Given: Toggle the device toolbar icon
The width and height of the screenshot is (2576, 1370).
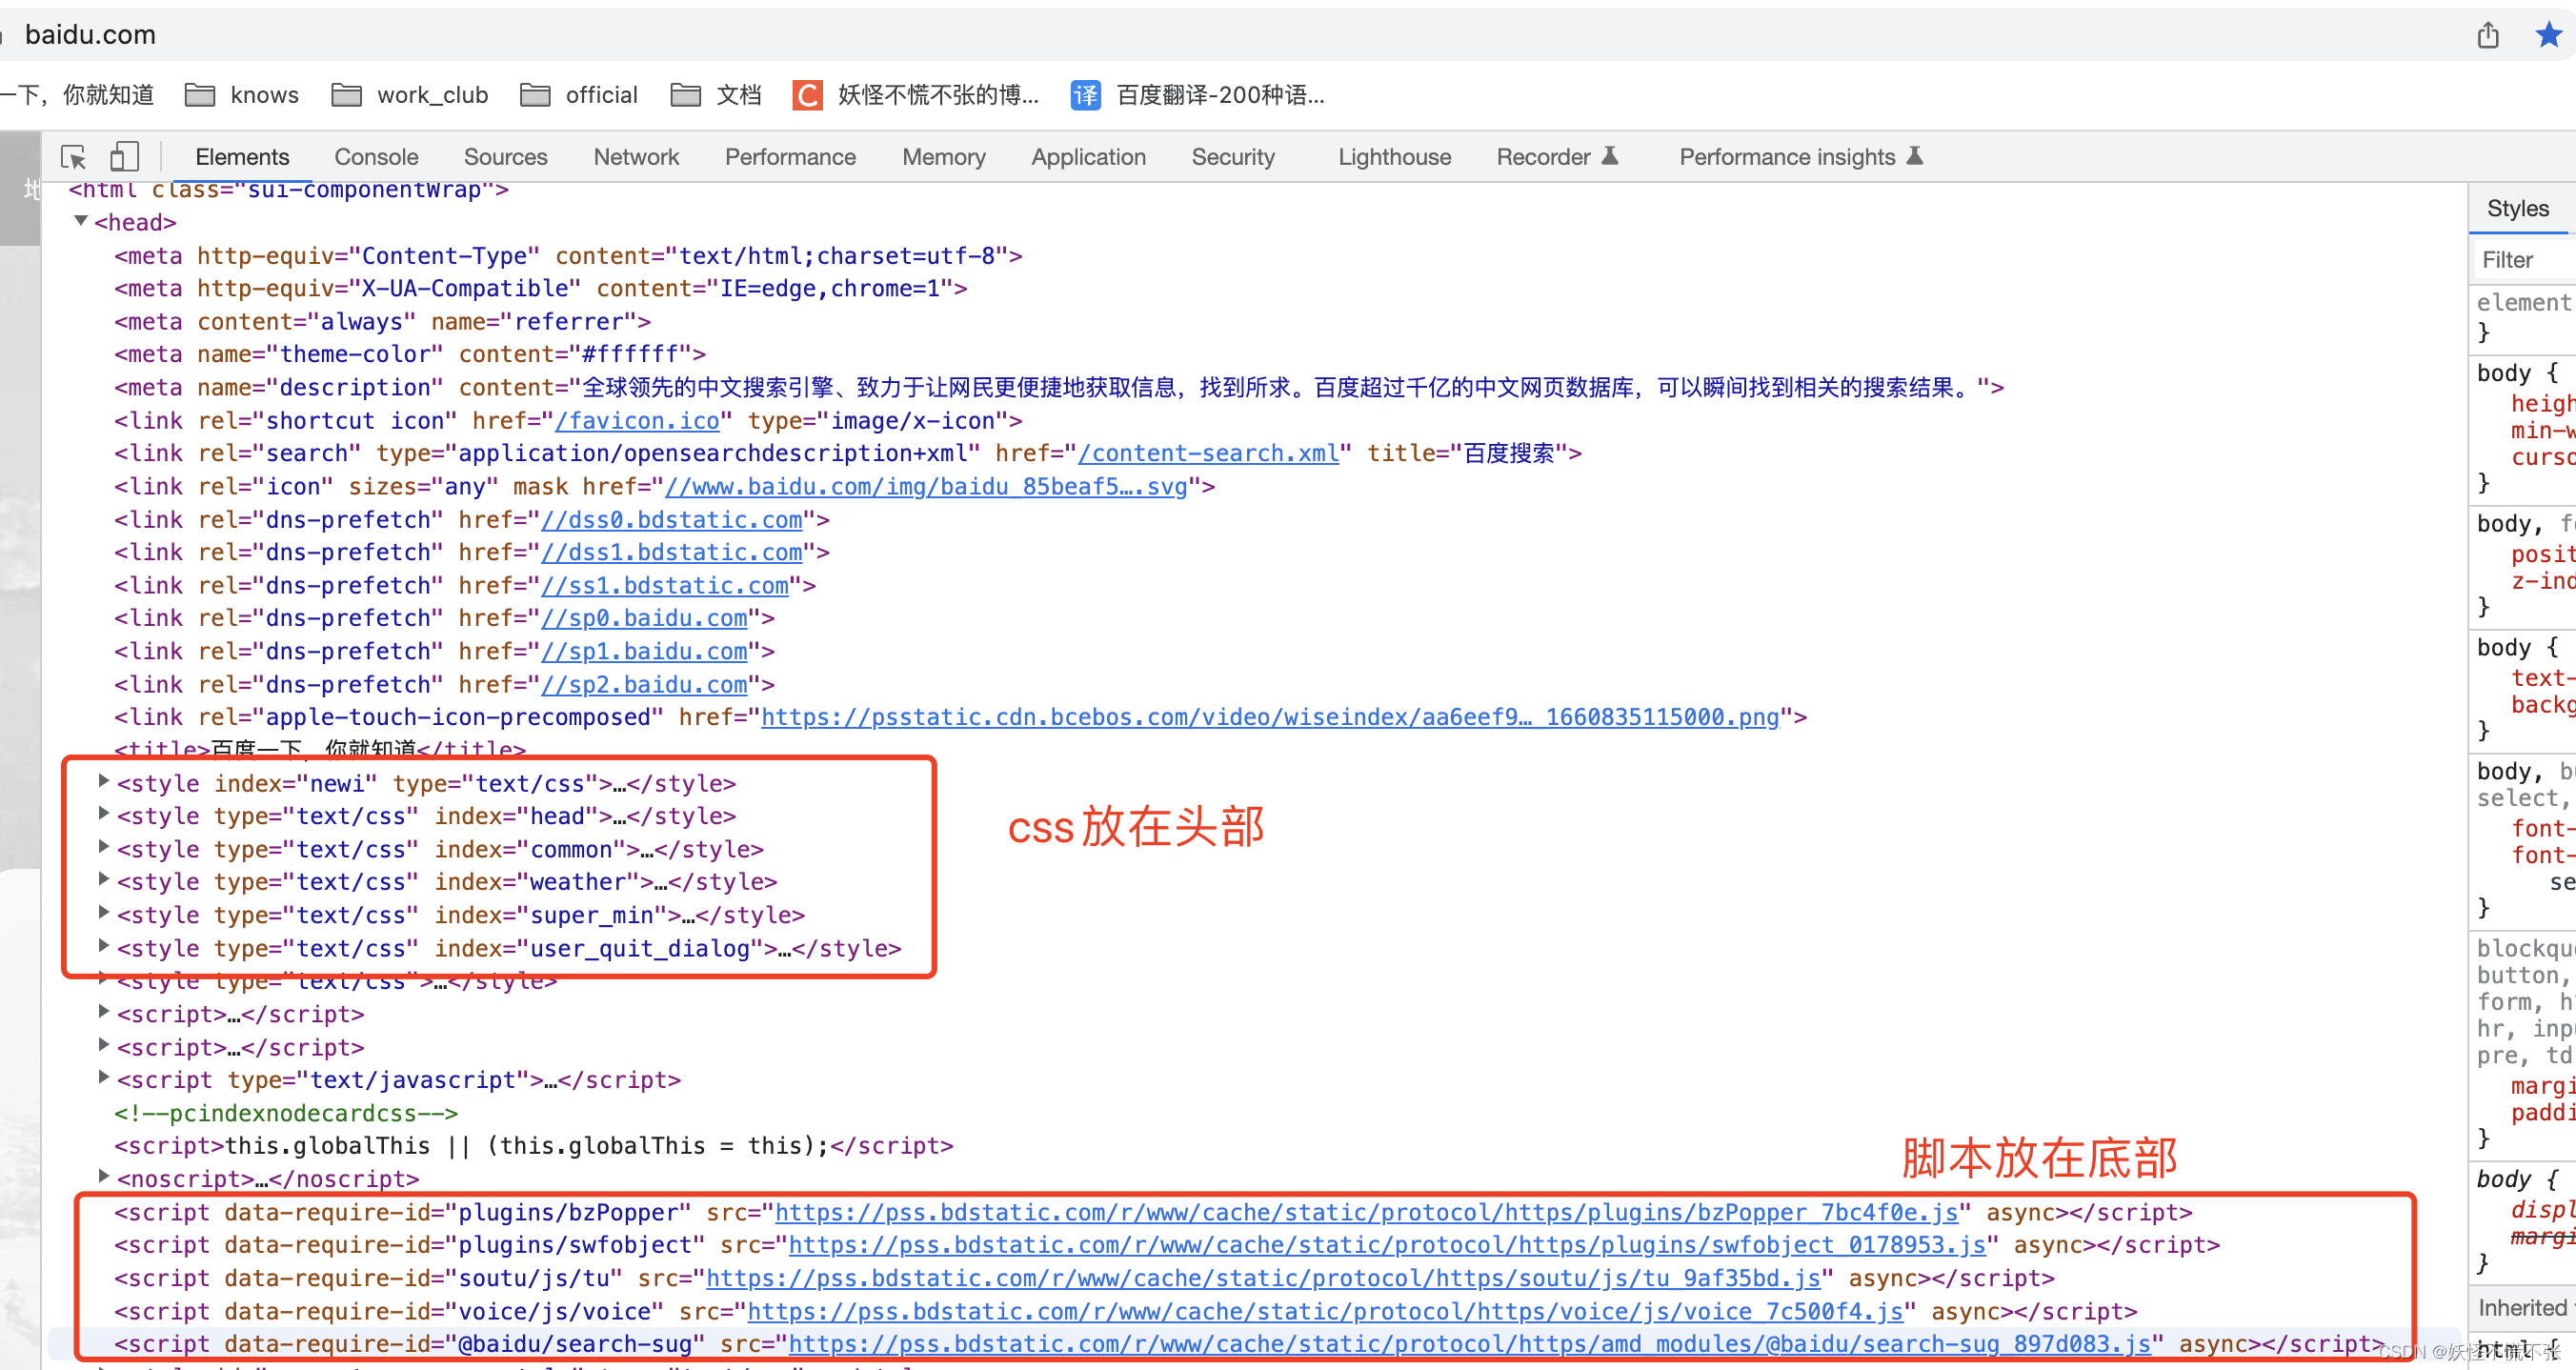Looking at the screenshot, I should 124,157.
